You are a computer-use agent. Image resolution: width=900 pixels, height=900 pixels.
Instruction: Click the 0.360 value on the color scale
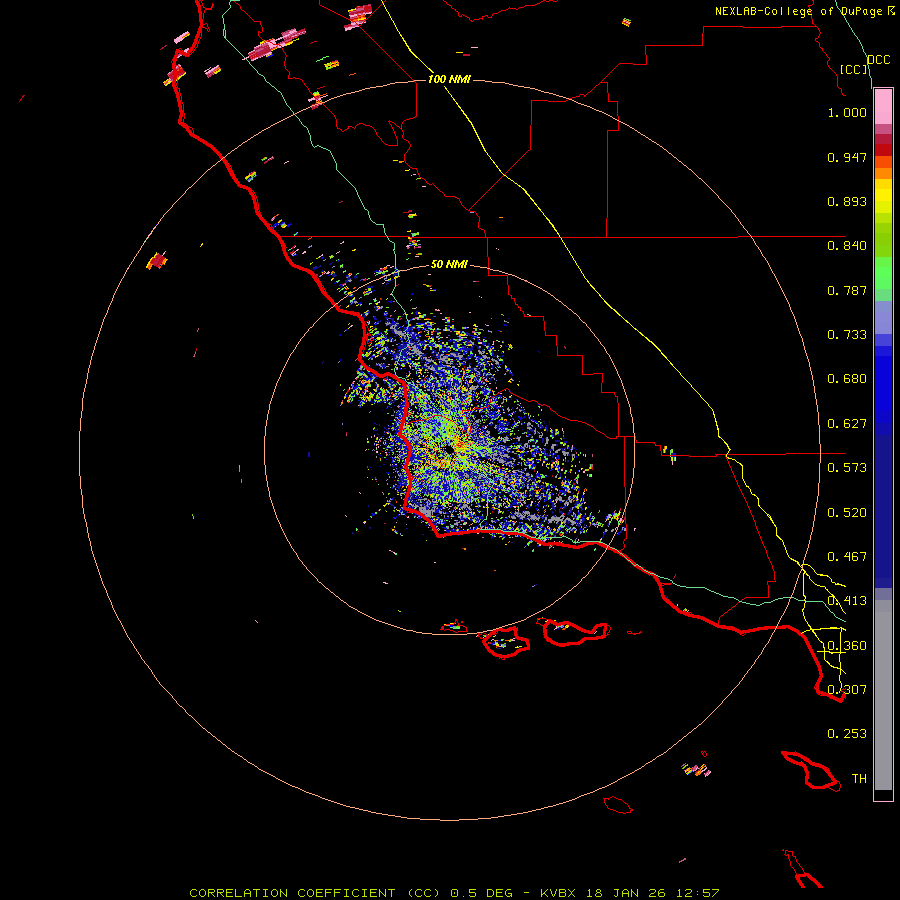click(847, 646)
